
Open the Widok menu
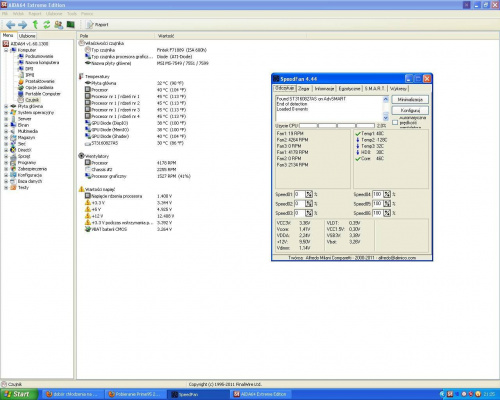18,14
